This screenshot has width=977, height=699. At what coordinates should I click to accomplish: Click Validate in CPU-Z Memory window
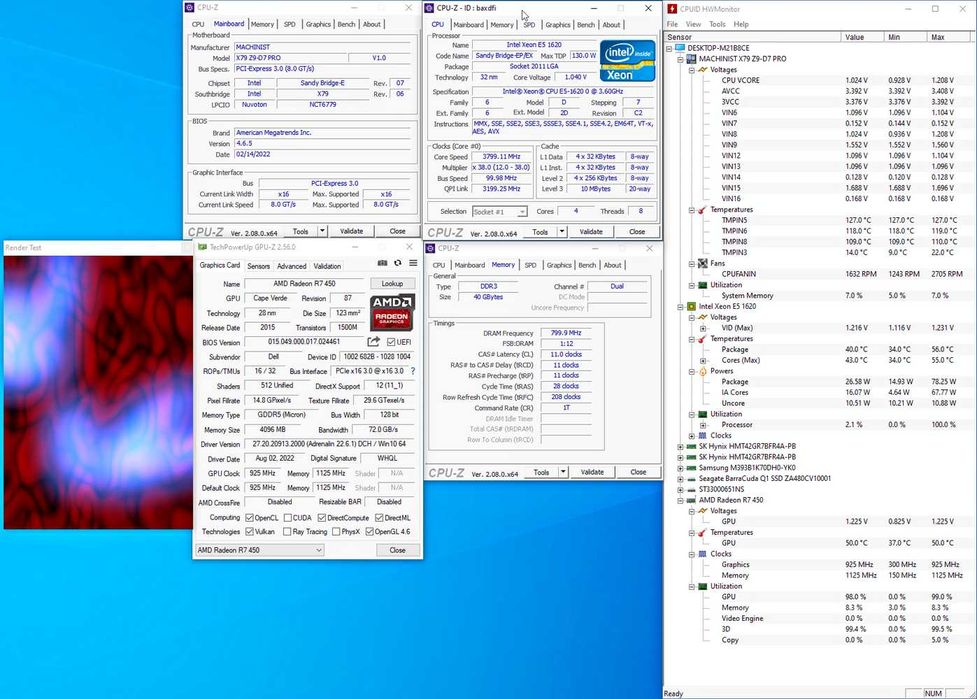coord(592,472)
